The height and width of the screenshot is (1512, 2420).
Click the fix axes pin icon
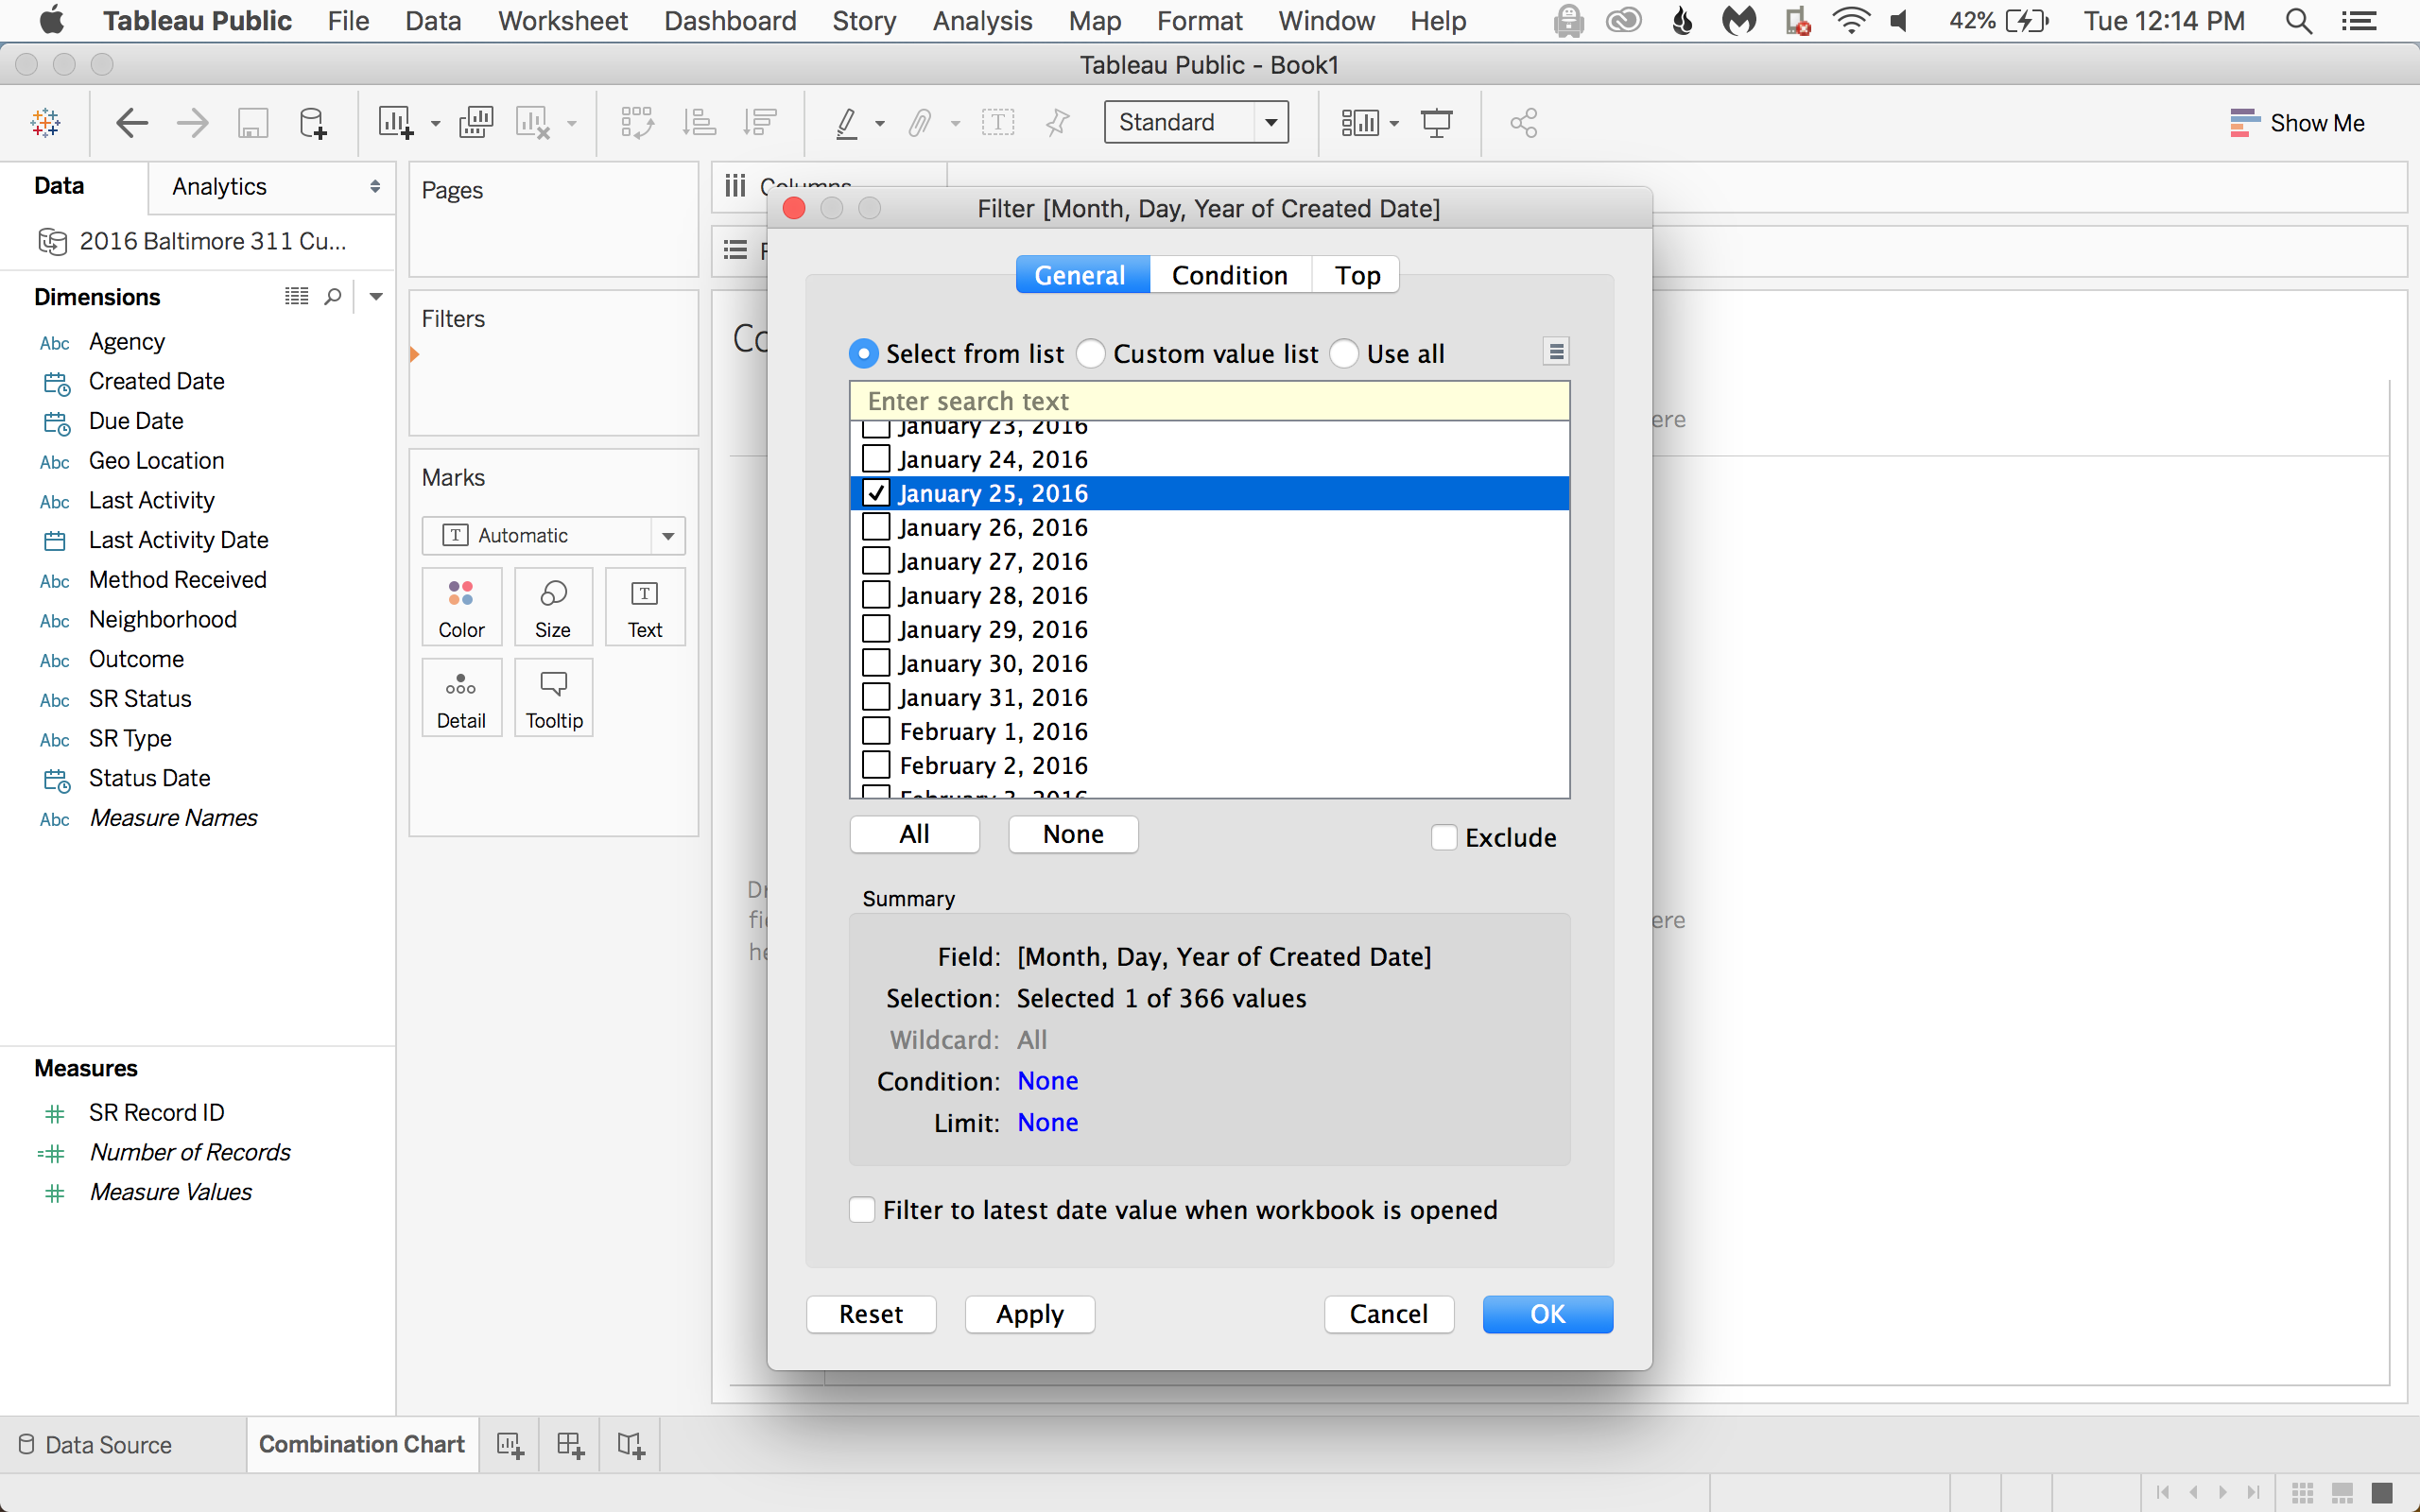[x=1057, y=123]
